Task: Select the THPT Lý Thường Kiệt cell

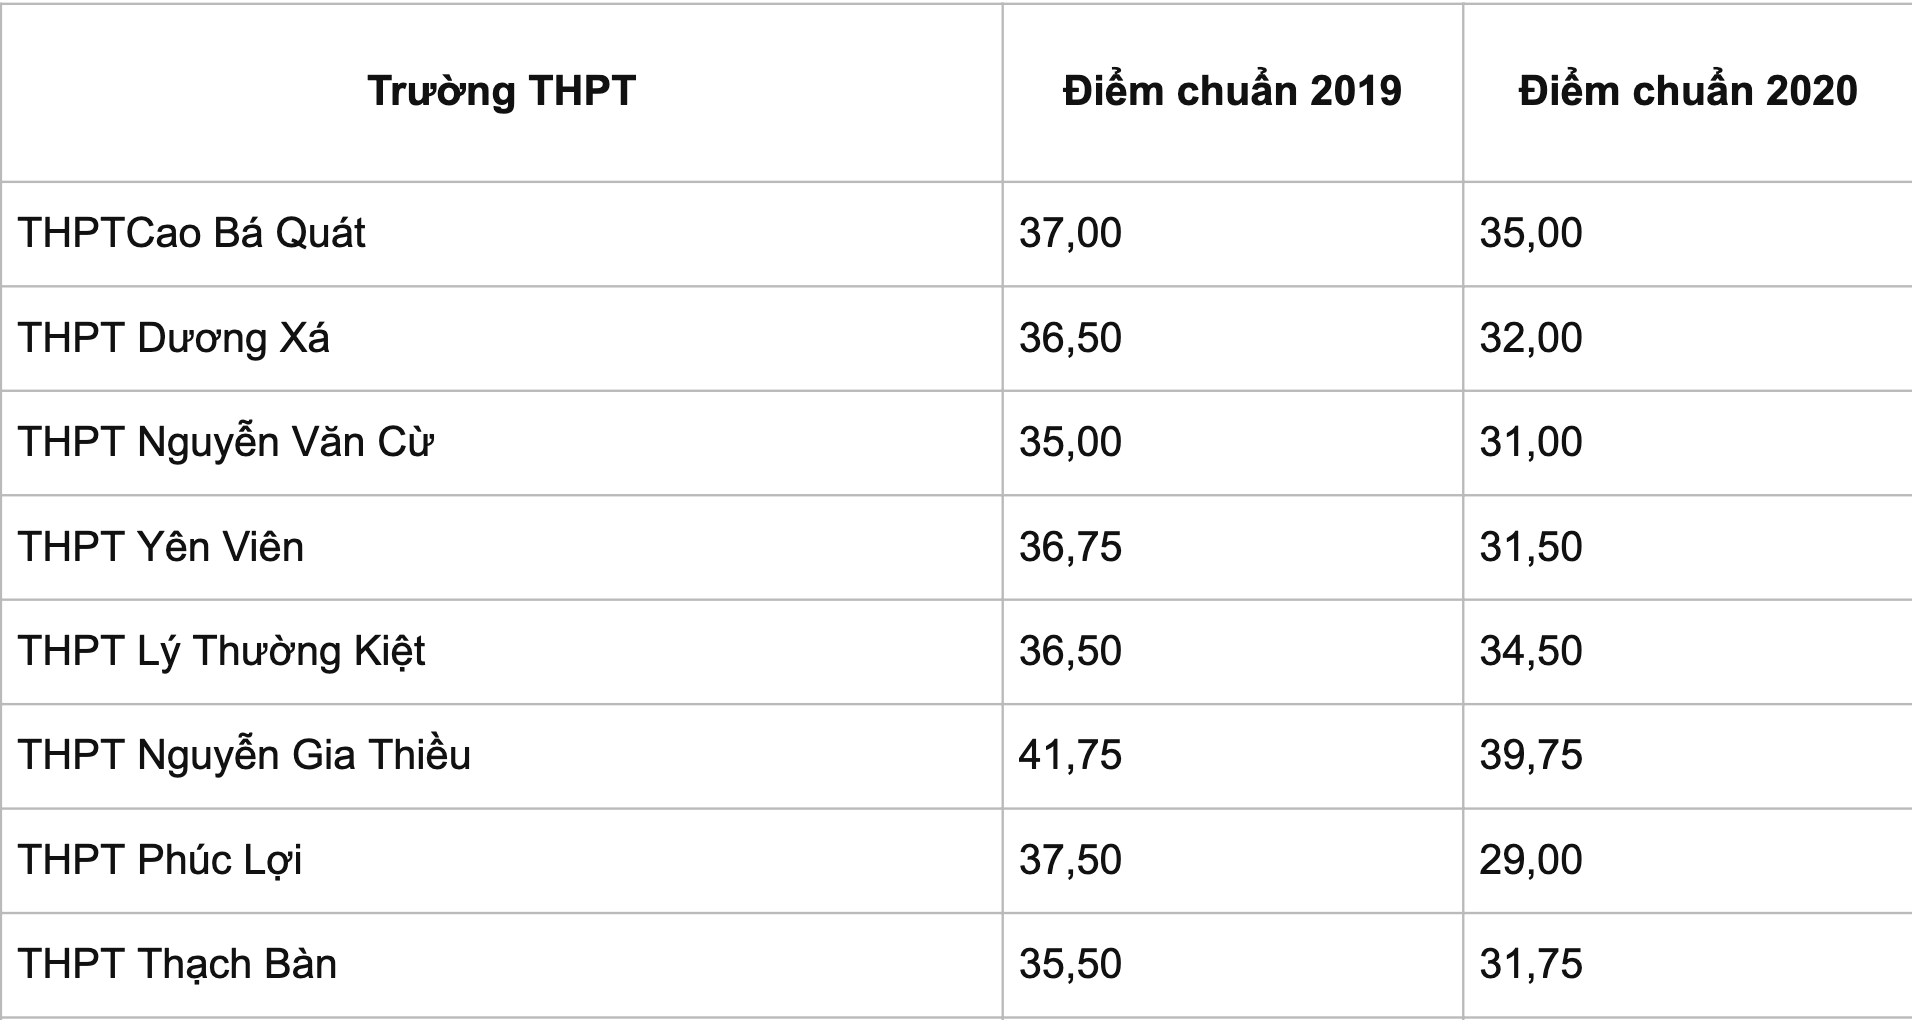Action: pyautogui.click(x=222, y=651)
